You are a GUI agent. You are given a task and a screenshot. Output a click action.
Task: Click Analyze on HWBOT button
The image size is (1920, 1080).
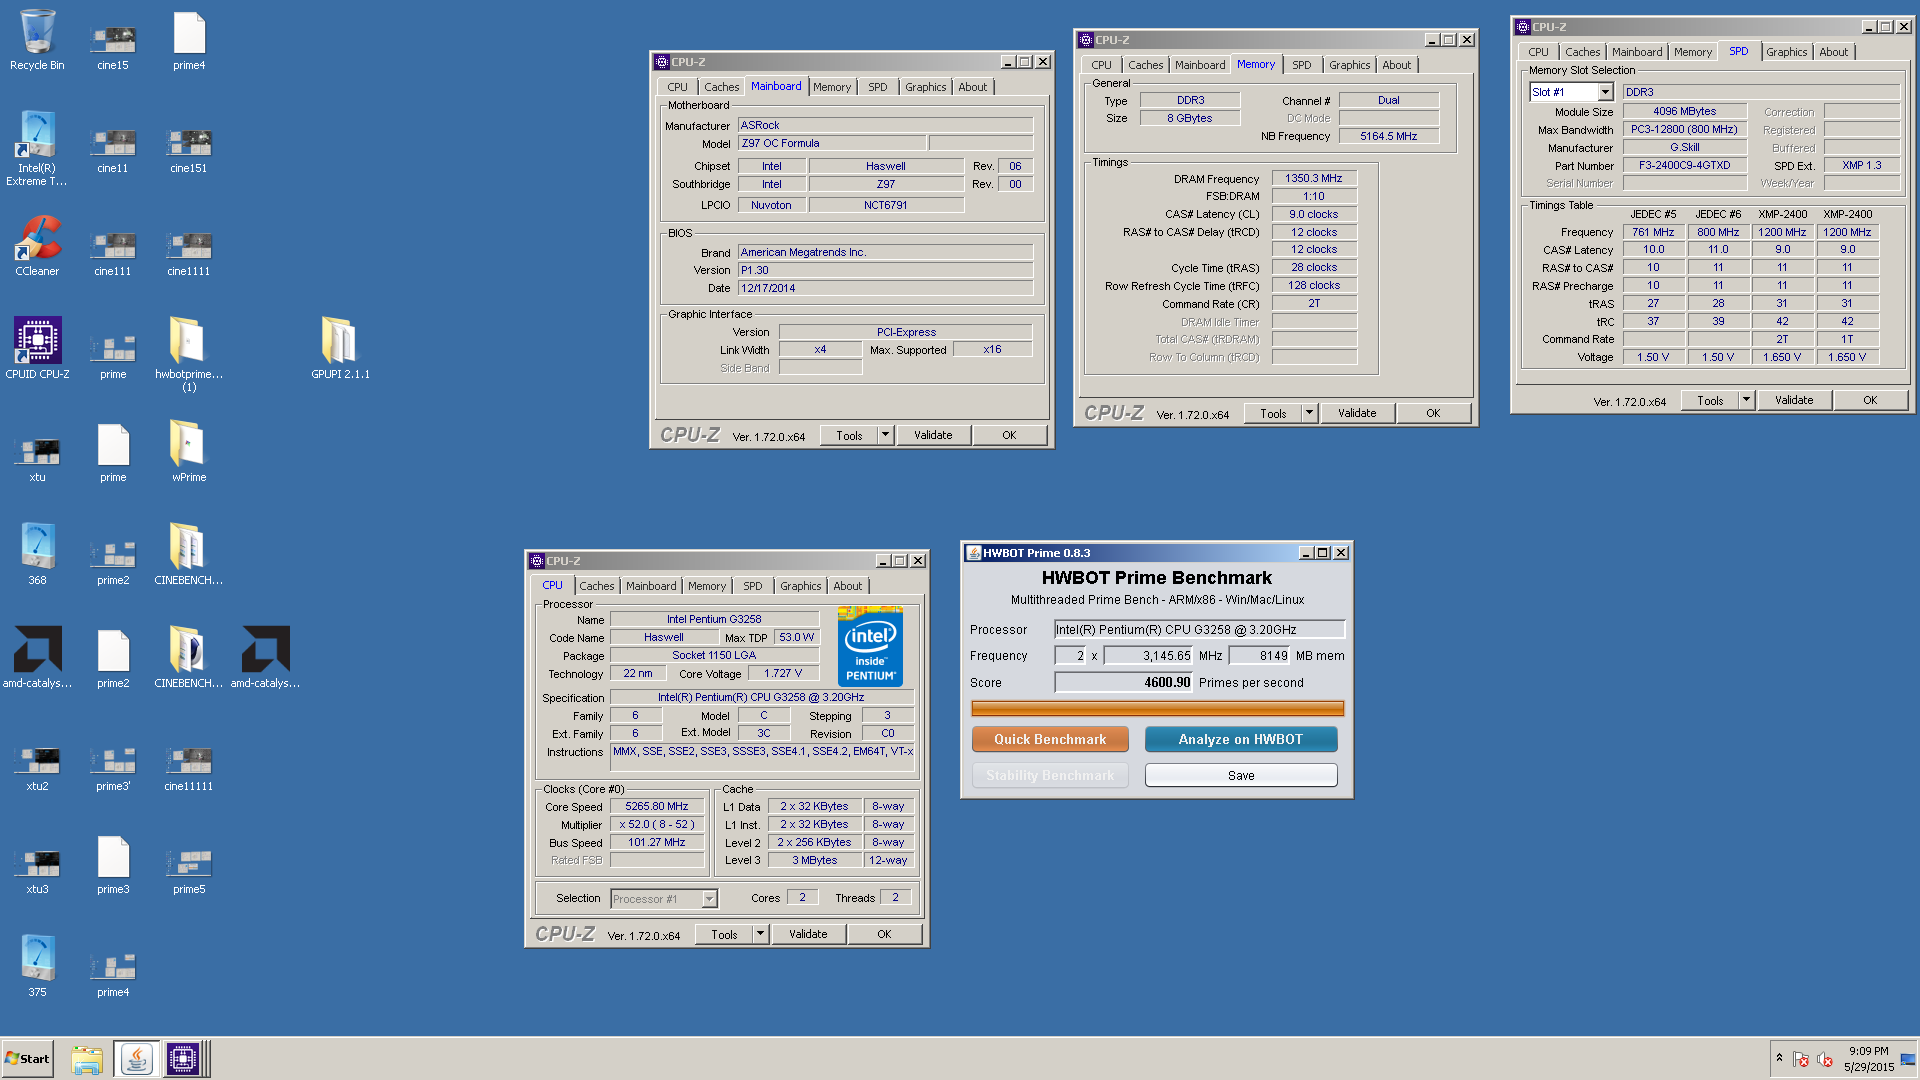tap(1240, 739)
